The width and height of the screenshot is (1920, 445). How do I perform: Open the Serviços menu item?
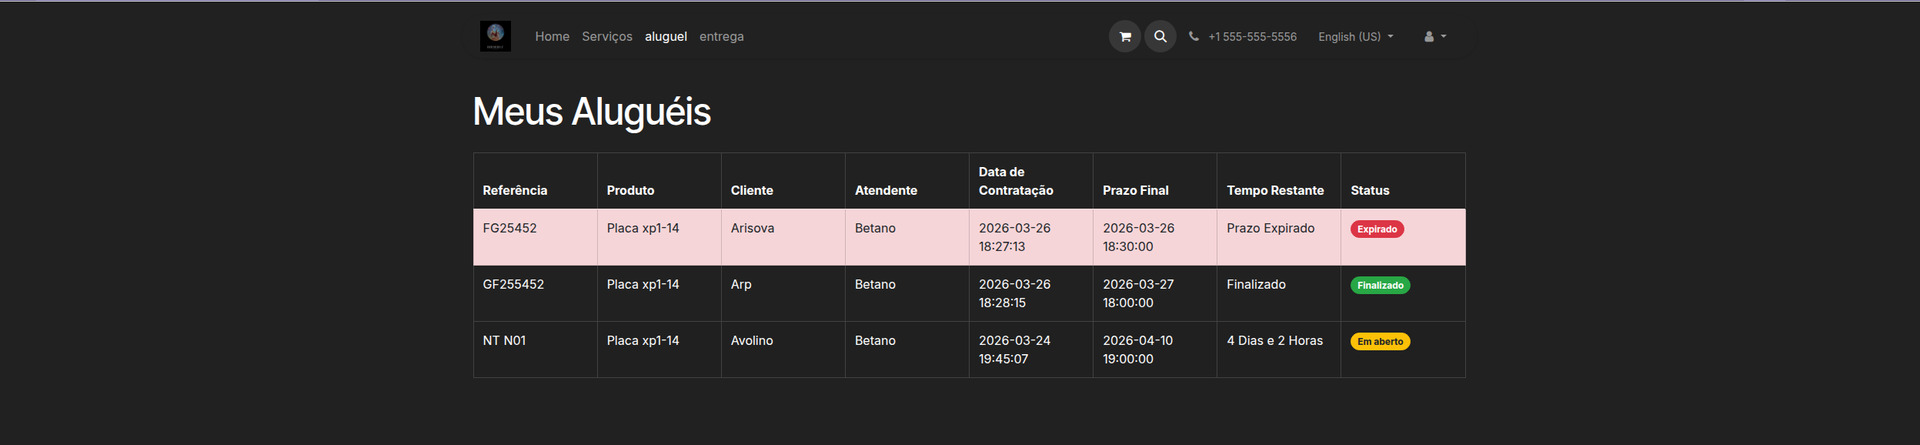click(x=607, y=37)
